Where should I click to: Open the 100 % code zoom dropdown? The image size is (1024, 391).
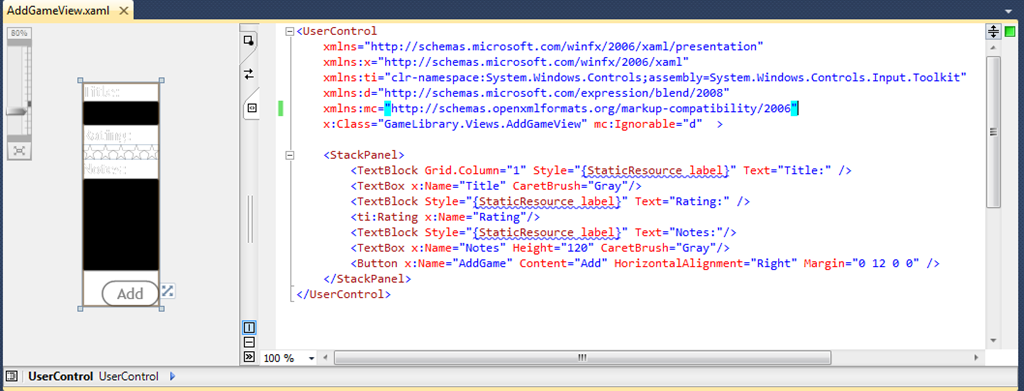pos(312,358)
